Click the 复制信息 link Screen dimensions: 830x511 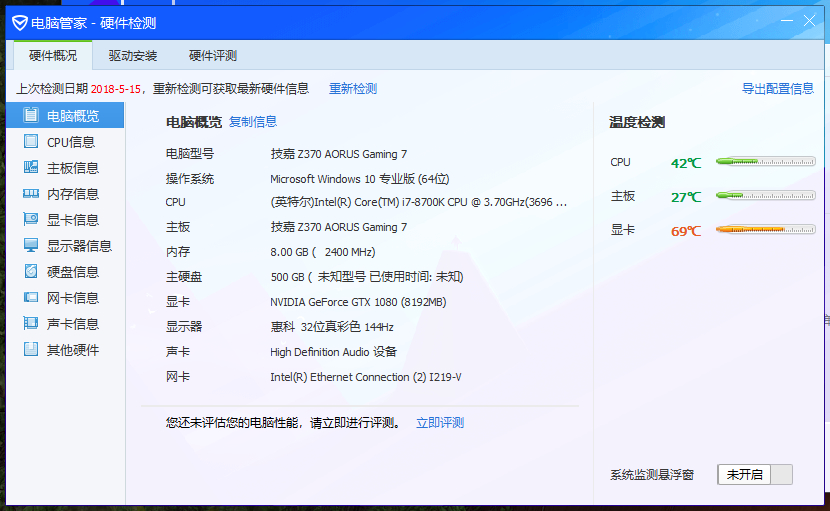click(253, 122)
